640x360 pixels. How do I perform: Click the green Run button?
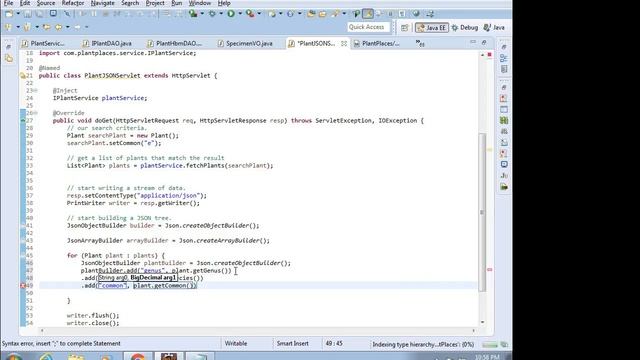[x=231, y=14]
